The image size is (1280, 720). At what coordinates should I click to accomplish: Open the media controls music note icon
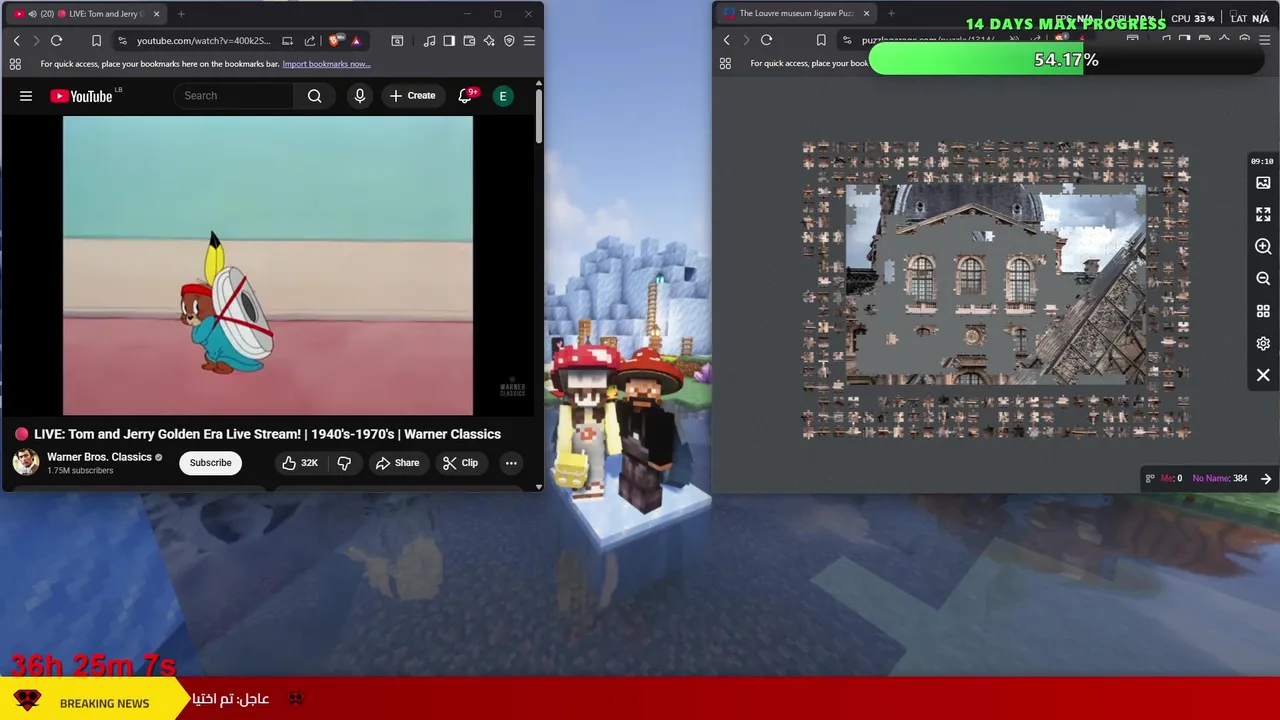pos(429,41)
